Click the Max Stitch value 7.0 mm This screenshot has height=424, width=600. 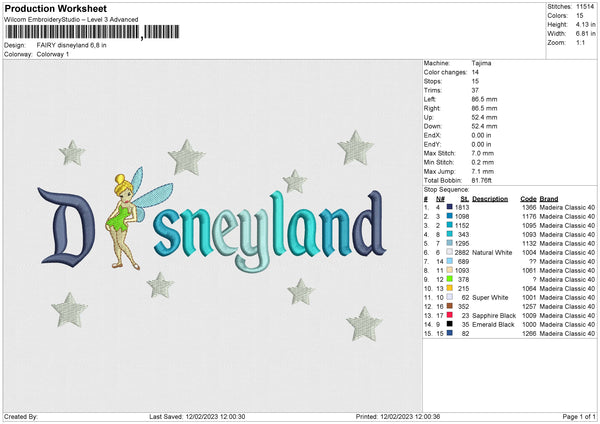[483, 153]
